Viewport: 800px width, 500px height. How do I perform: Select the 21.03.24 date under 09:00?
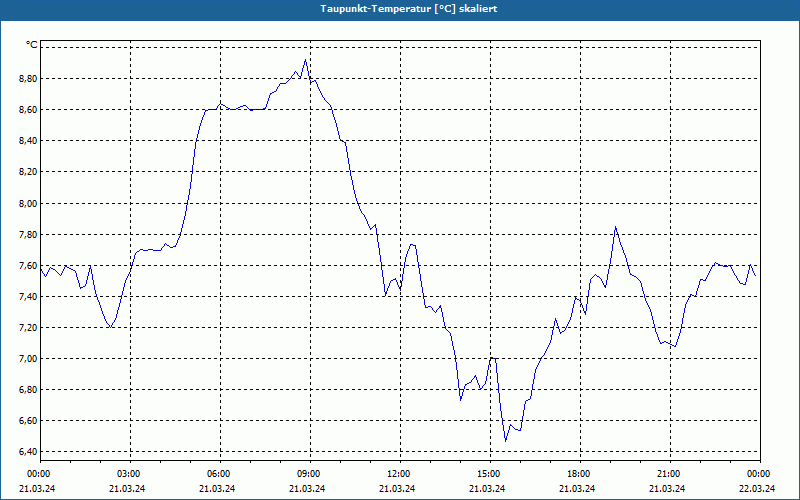(307, 488)
